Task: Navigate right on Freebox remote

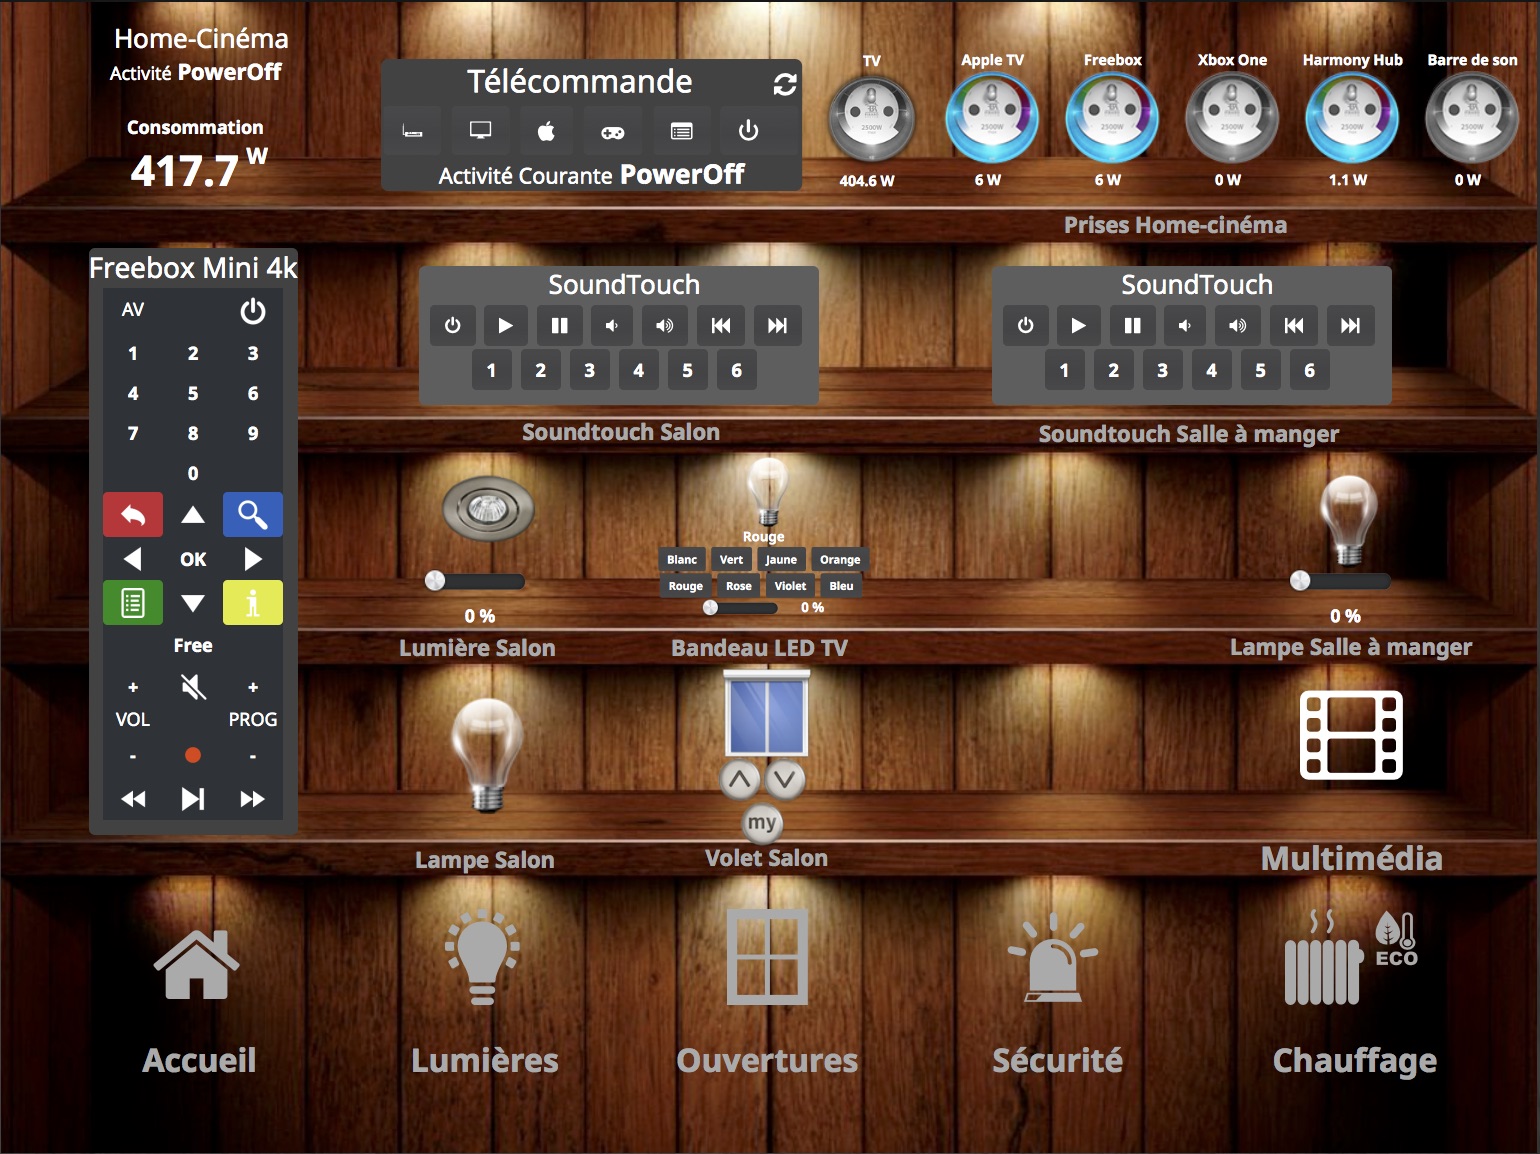Action: (x=253, y=559)
